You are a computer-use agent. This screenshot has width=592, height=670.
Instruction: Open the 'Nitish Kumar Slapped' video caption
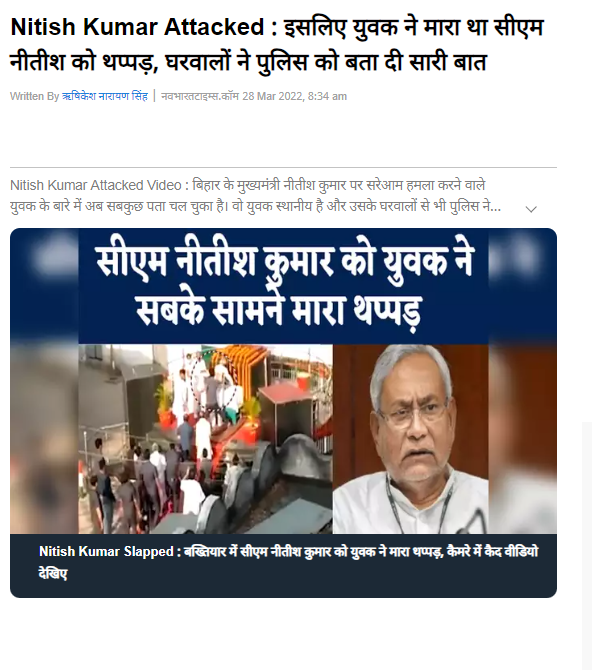(x=289, y=562)
